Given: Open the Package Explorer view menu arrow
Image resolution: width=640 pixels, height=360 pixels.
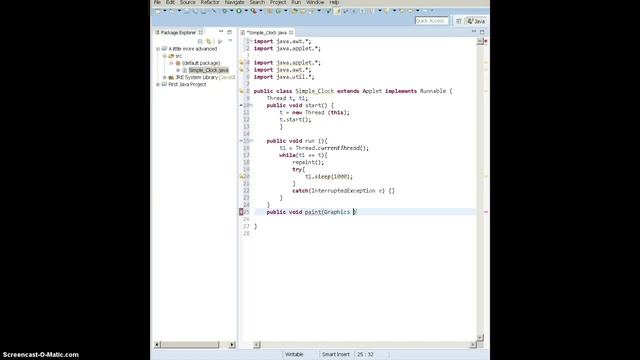Looking at the screenshot, I should pos(230,41).
